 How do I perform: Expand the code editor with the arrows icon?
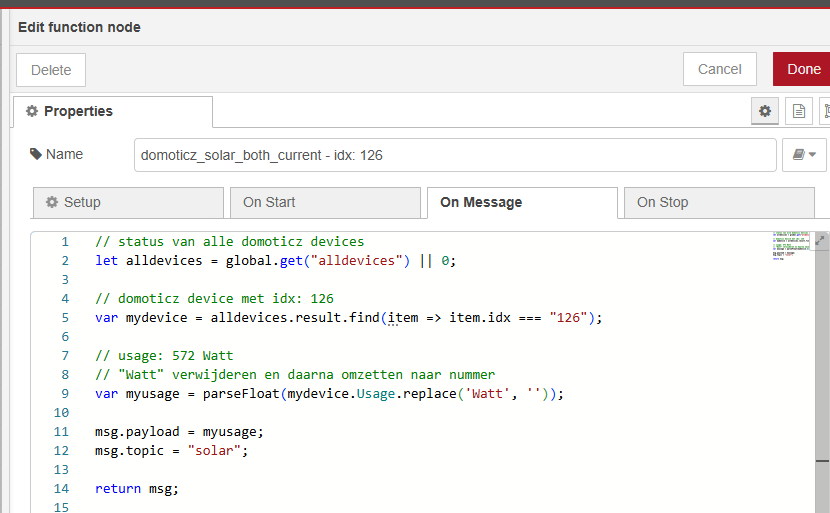[x=821, y=240]
